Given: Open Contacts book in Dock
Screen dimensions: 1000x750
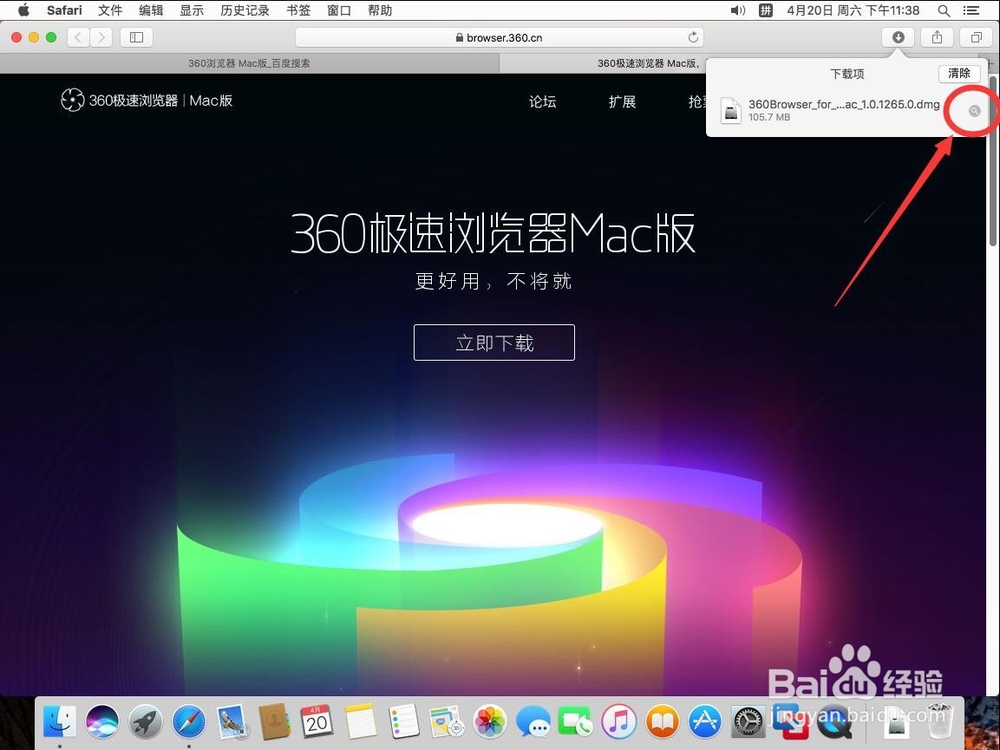Looking at the screenshot, I should click(x=275, y=722).
